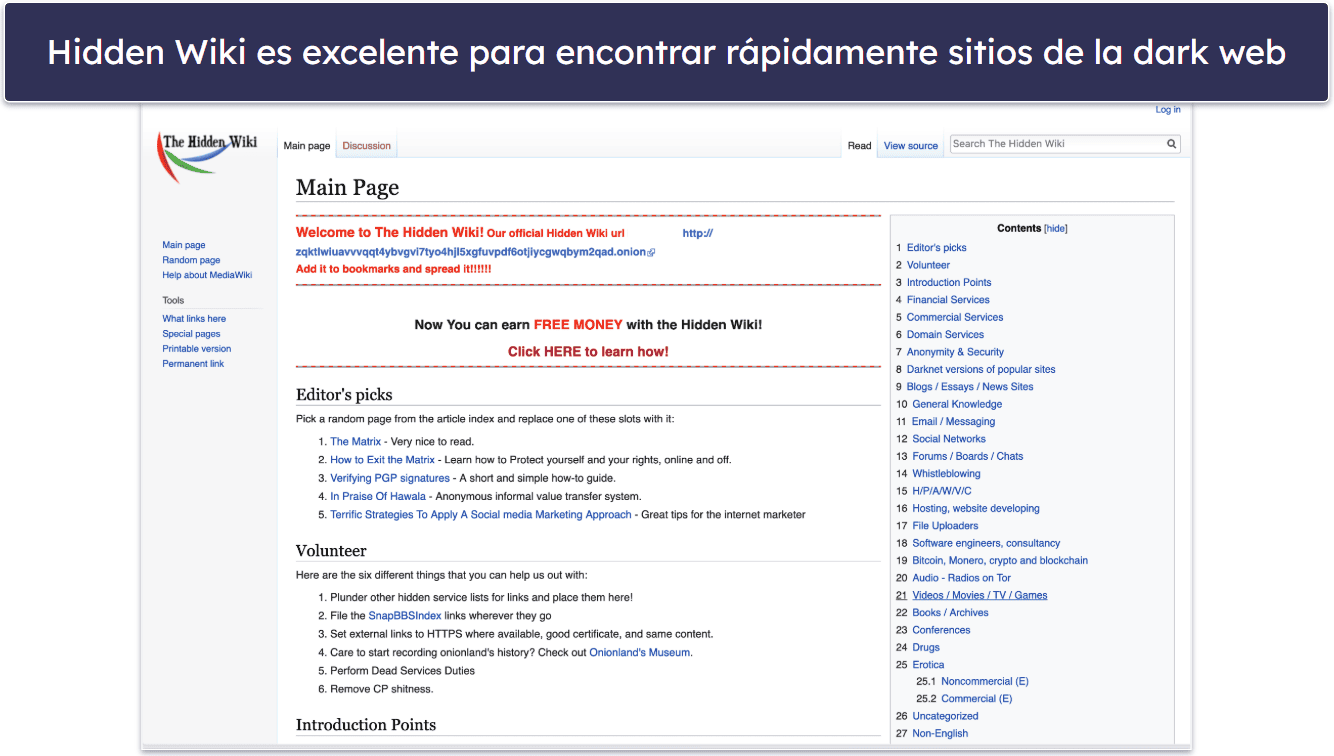Viewport: 1334px width, 756px height.
Task: Jump to Email / Messaging section
Action: pos(953,422)
